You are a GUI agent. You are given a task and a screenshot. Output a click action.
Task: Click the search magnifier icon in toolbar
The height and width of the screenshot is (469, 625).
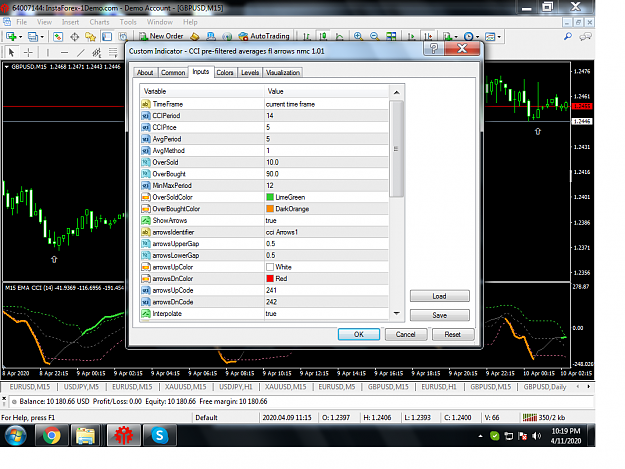[568, 37]
